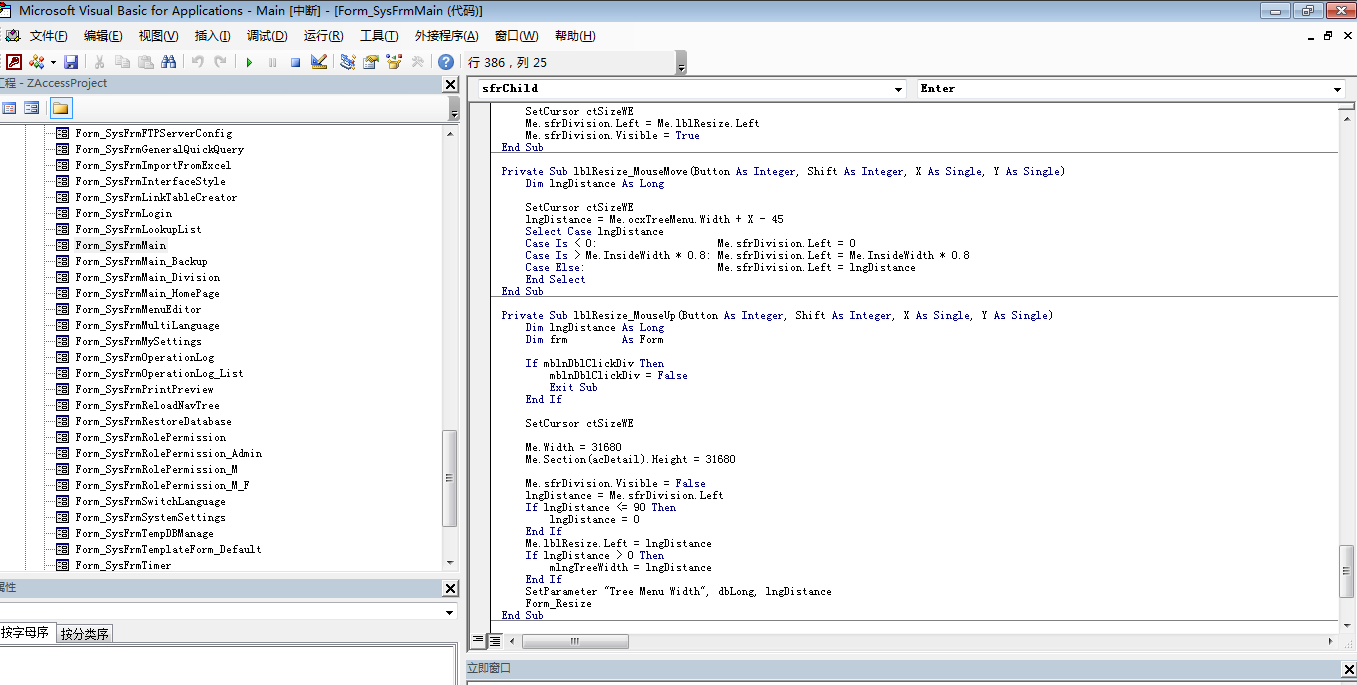Click the Cut scissors icon
This screenshot has height=685, width=1357.
[100, 62]
